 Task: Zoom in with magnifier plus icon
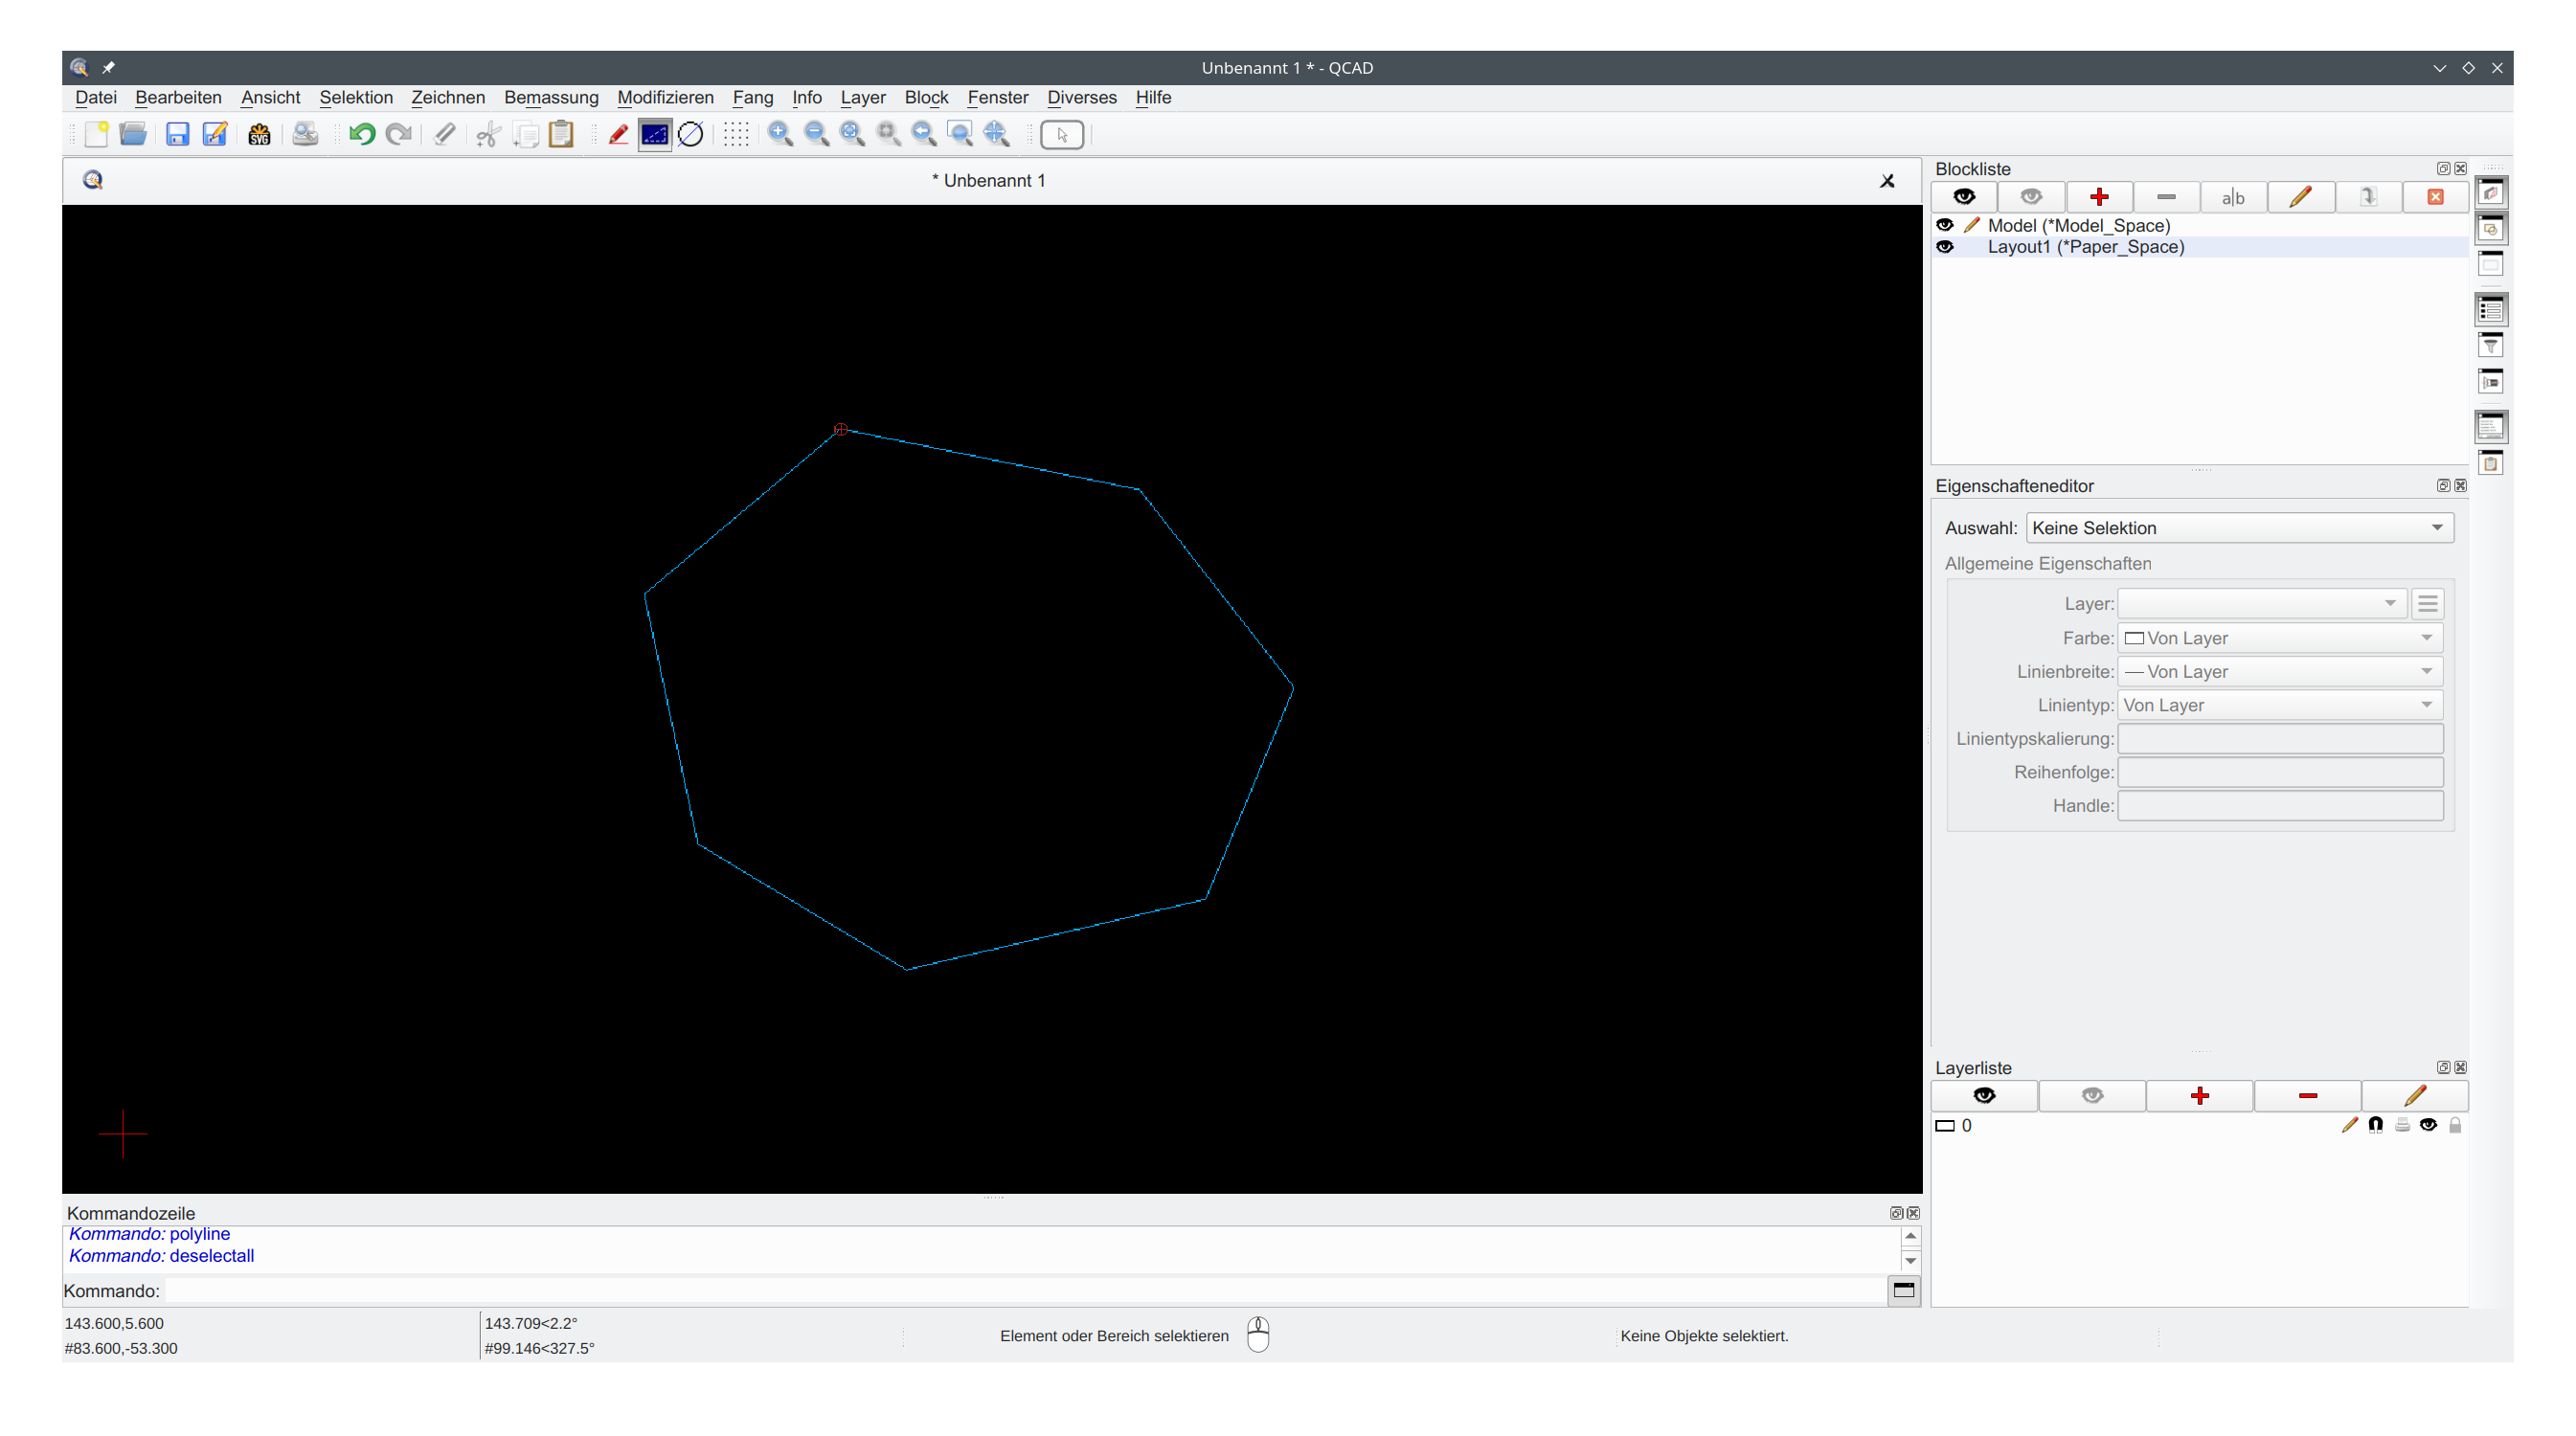[x=780, y=134]
